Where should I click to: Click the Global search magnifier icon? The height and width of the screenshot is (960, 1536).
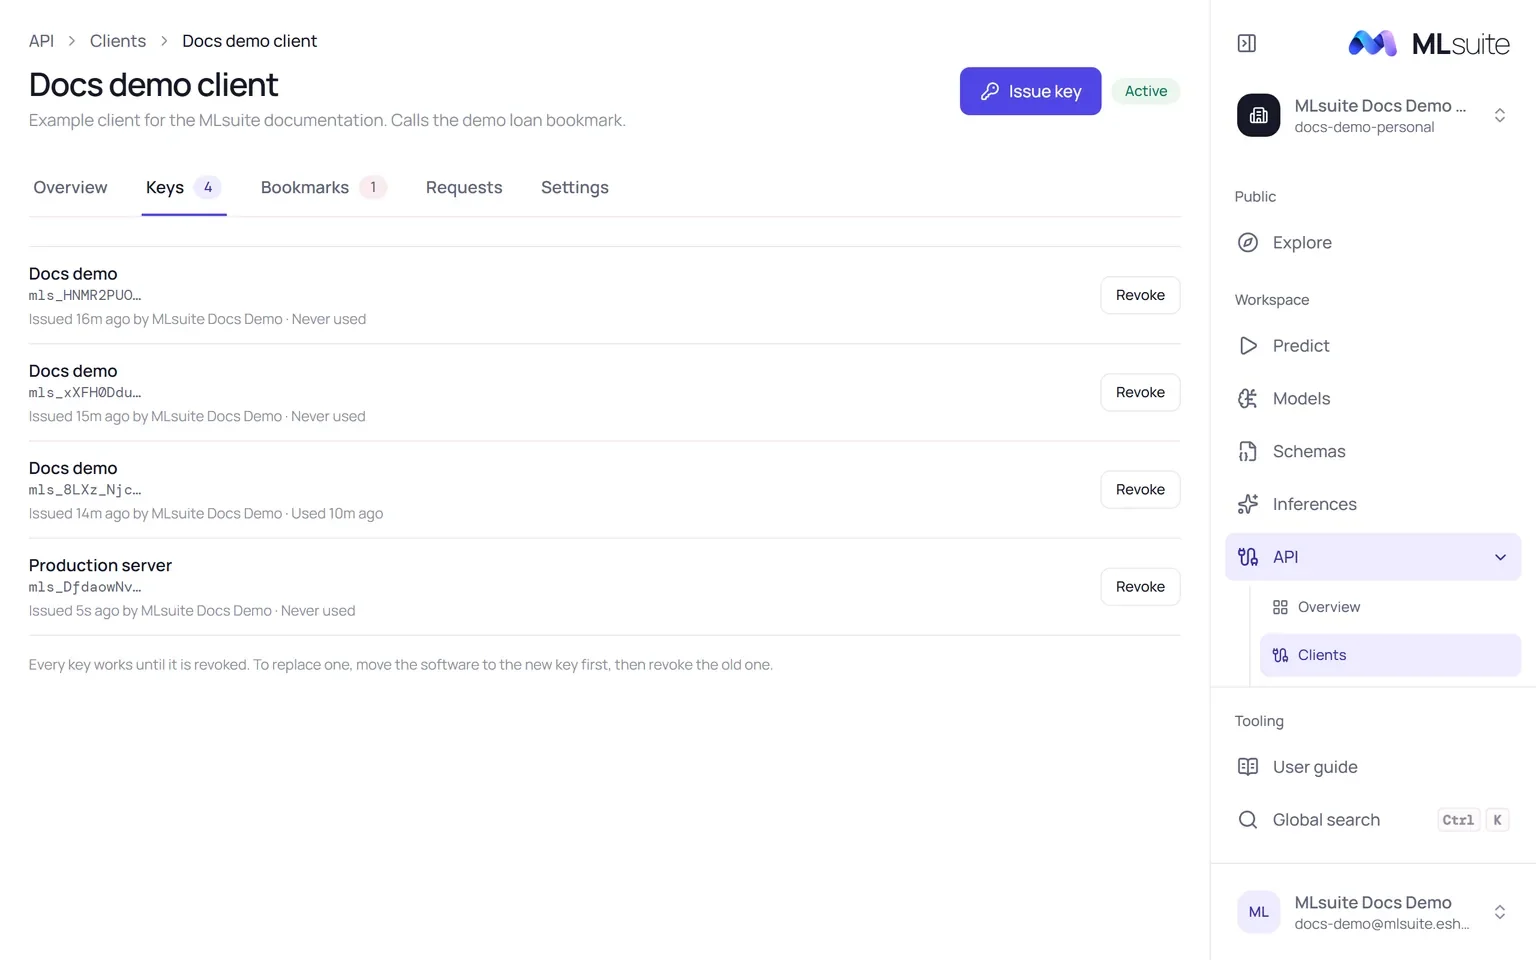point(1248,820)
